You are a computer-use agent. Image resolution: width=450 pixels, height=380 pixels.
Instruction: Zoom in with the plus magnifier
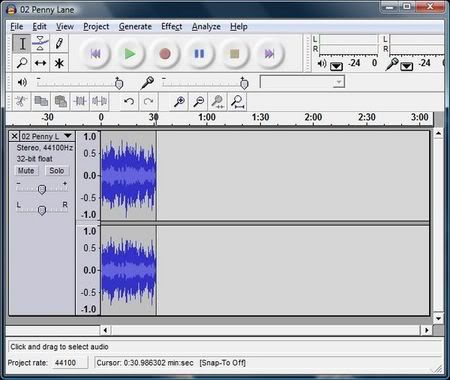[179, 101]
